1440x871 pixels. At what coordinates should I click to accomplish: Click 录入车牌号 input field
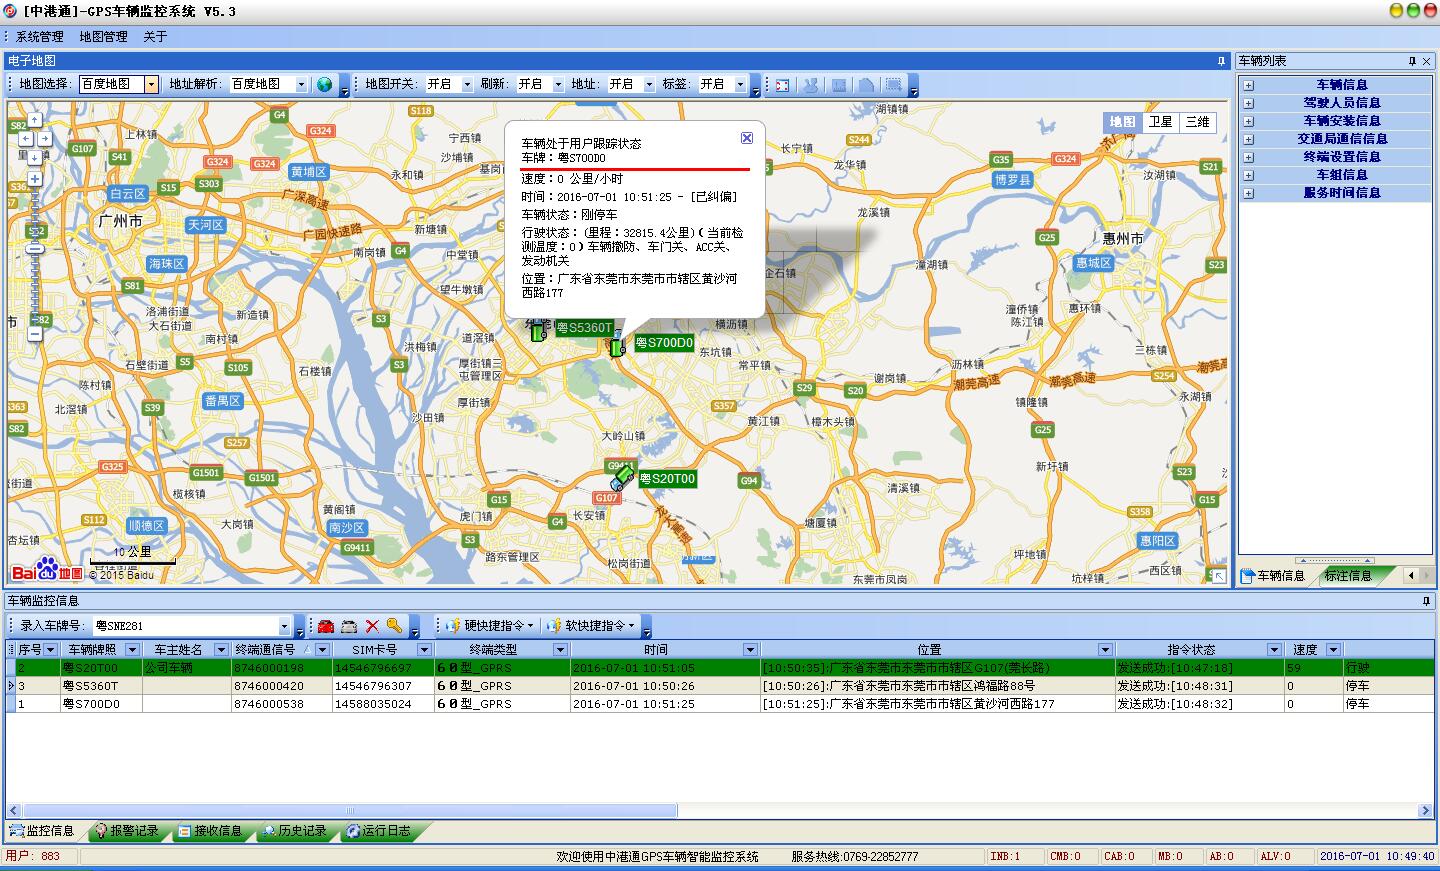coord(185,626)
